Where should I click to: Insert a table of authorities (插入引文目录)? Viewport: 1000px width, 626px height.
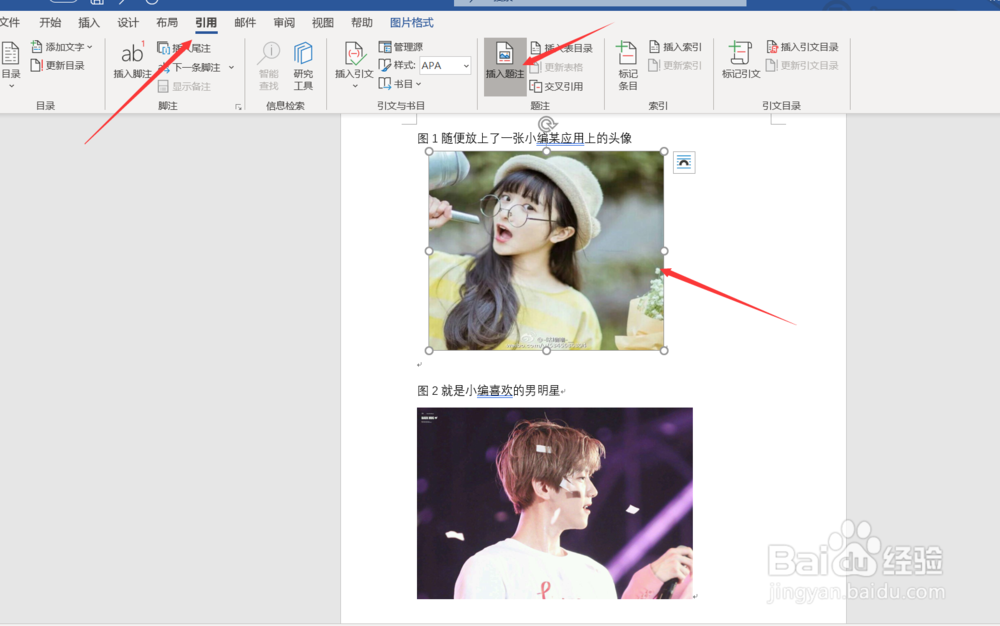pyautogui.click(x=812, y=46)
